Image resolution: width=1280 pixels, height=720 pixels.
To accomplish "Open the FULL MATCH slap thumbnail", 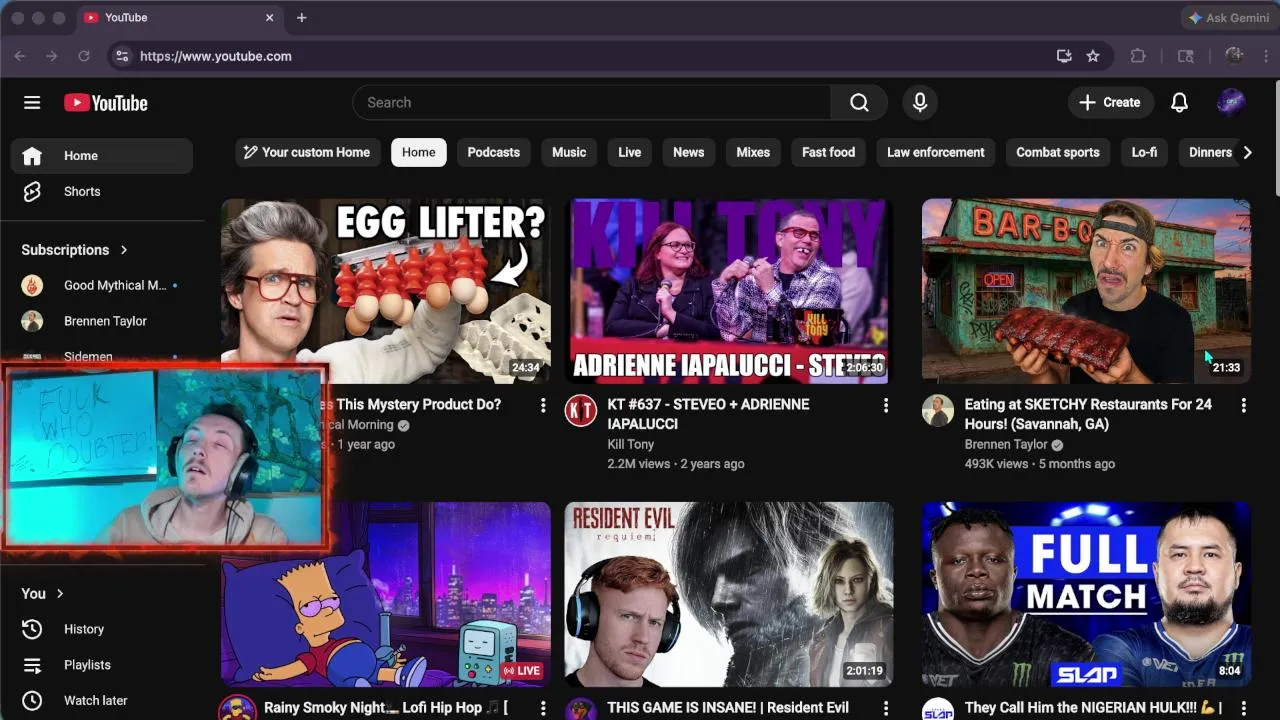I will 1086,594.
